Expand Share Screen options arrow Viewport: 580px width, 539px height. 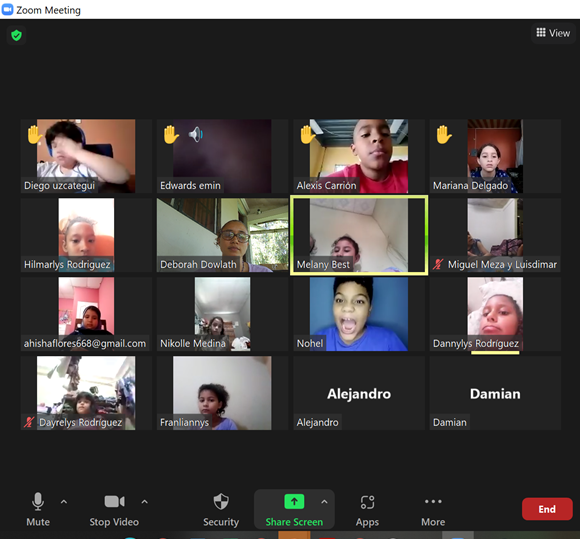click(x=324, y=502)
